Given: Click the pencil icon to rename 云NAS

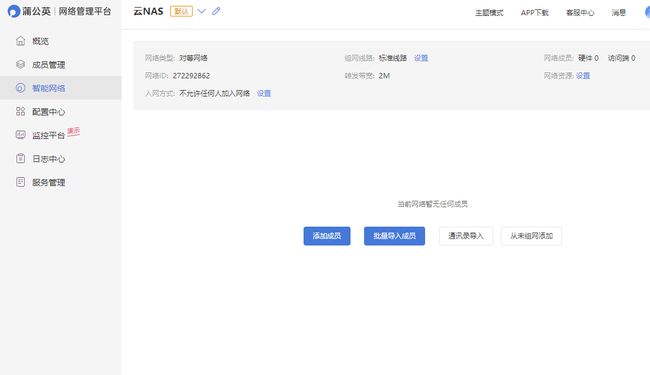Looking at the screenshot, I should [x=216, y=11].
